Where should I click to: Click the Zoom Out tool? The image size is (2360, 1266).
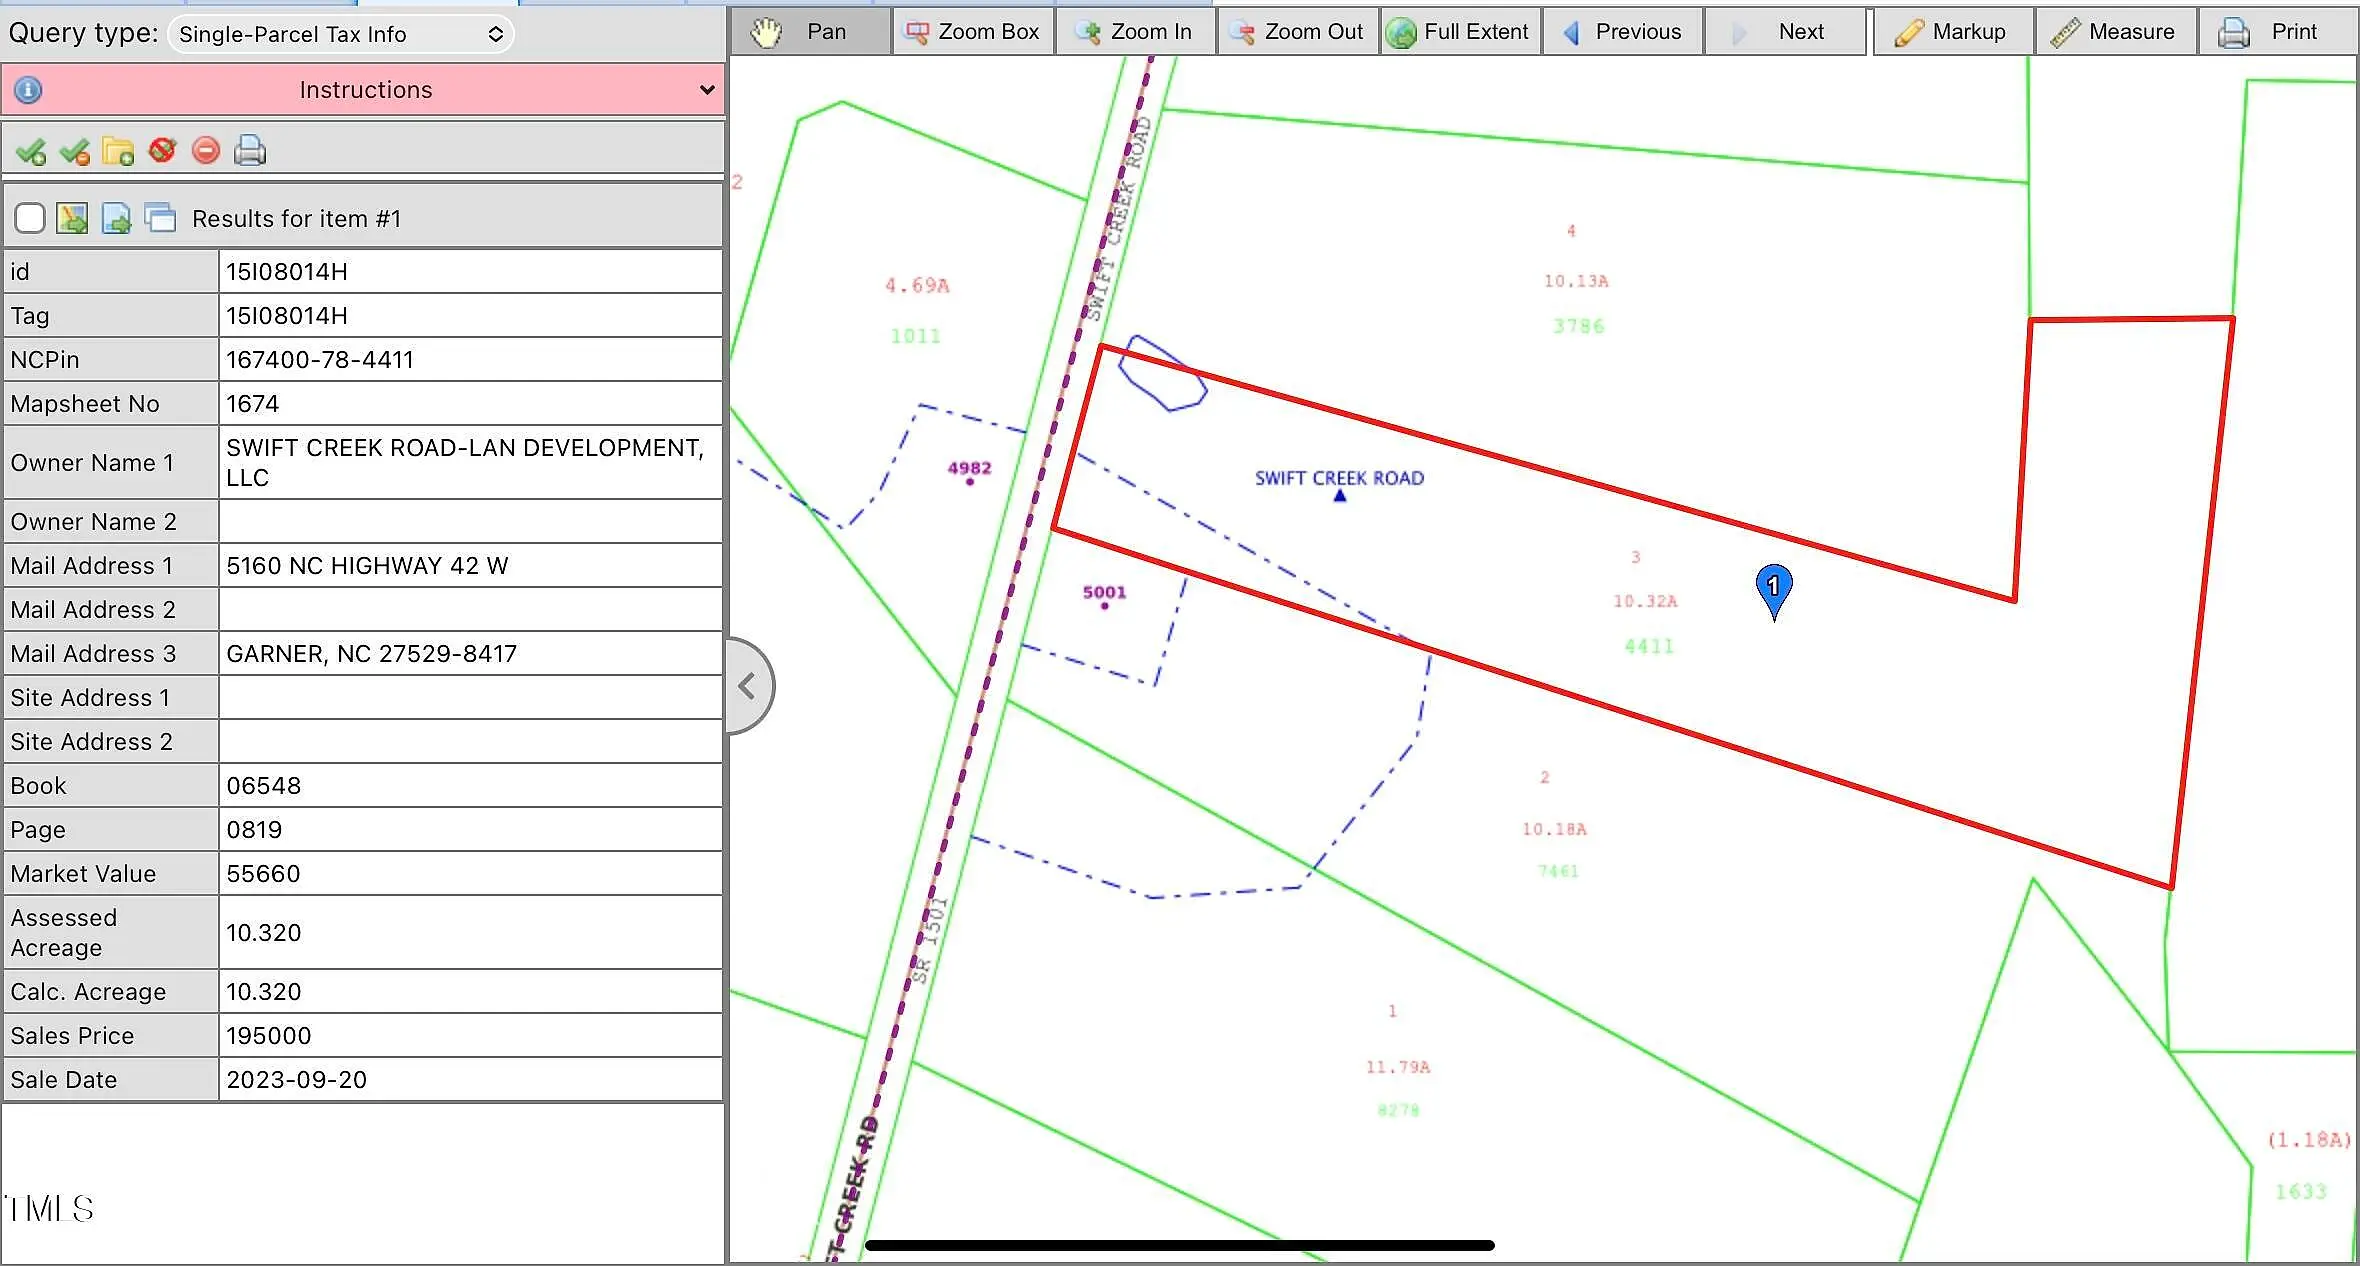point(1298,32)
